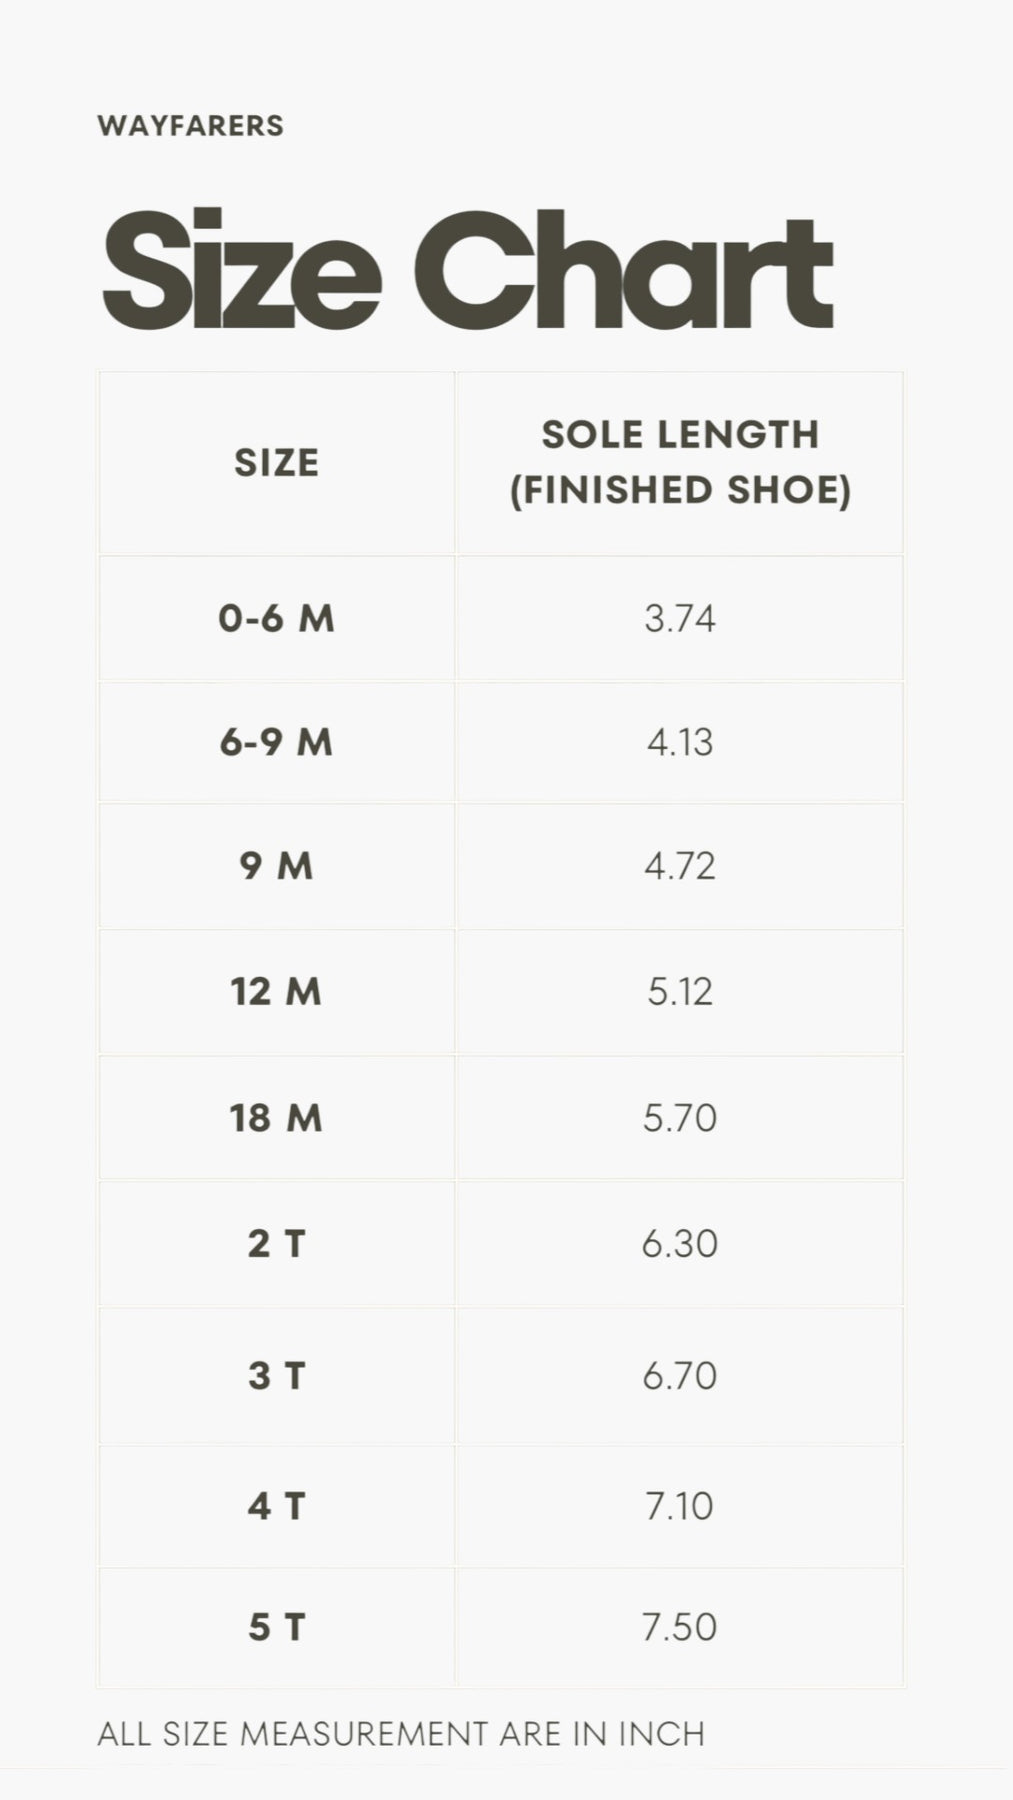Pick the 18 M size cell
This screenshot has width=1013, height=1800.
click(277, 1117)
